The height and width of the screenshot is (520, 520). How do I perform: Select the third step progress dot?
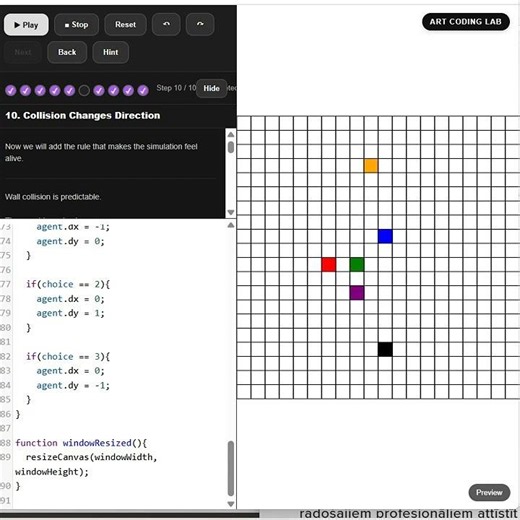[40, 90]
